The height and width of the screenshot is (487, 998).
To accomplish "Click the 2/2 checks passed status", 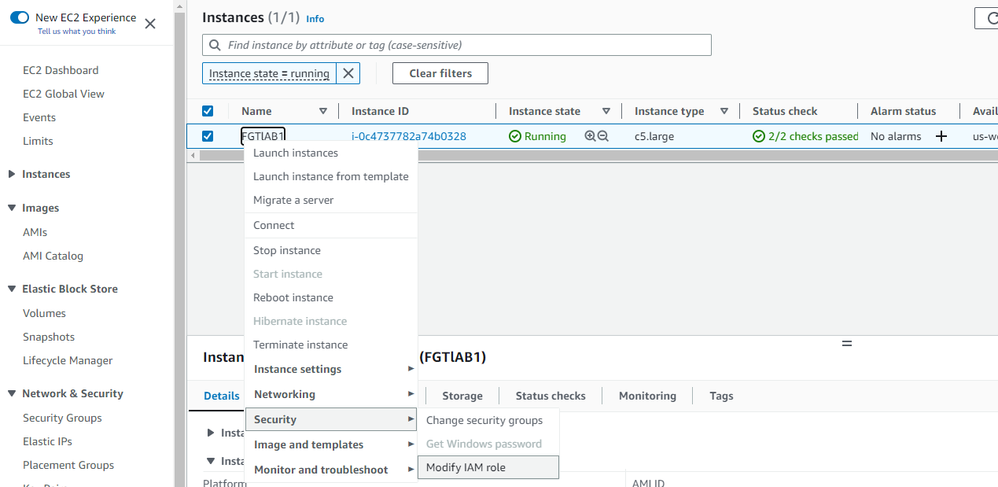I will tap(806, 136).
